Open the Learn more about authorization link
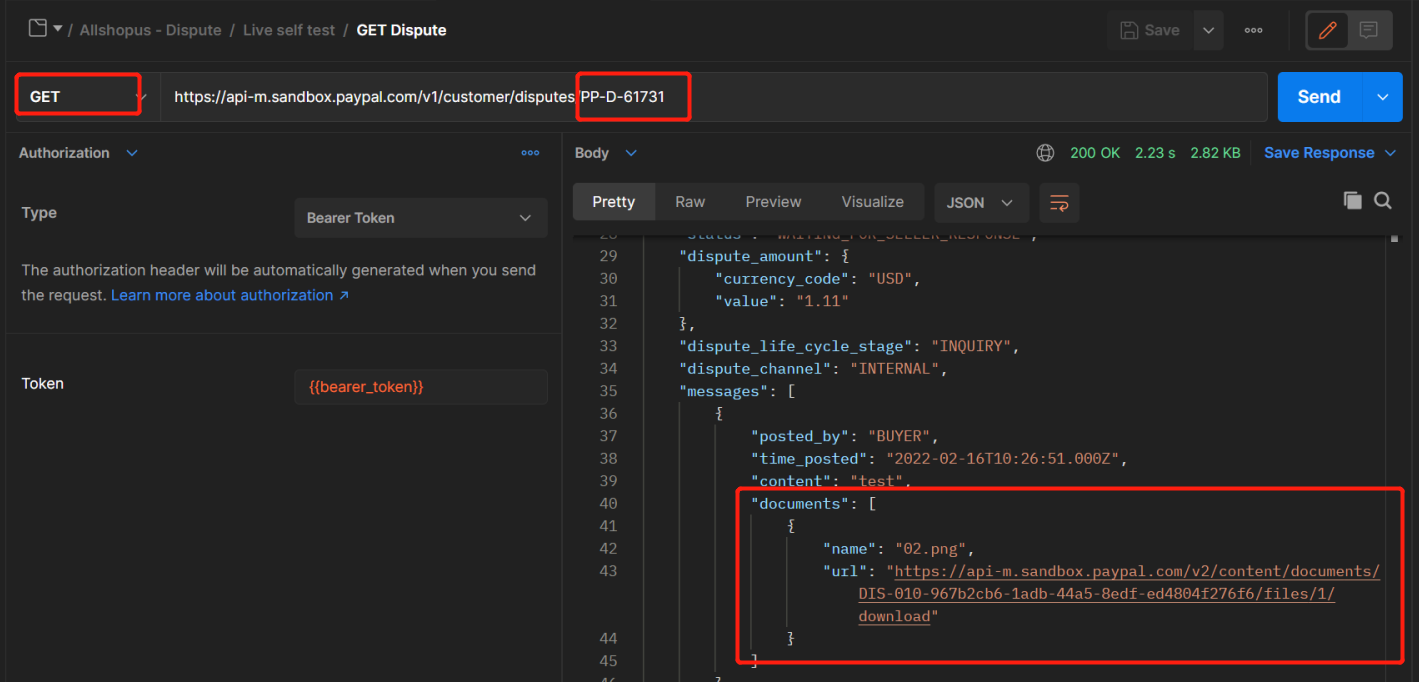 coord(230,295)
